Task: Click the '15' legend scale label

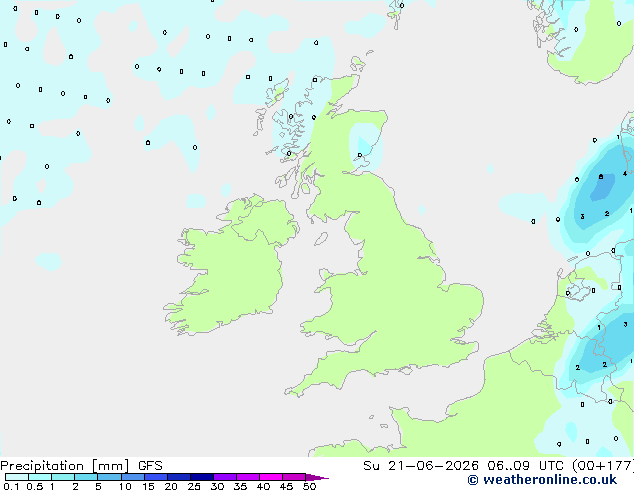Action: click(x=148, y=486)
